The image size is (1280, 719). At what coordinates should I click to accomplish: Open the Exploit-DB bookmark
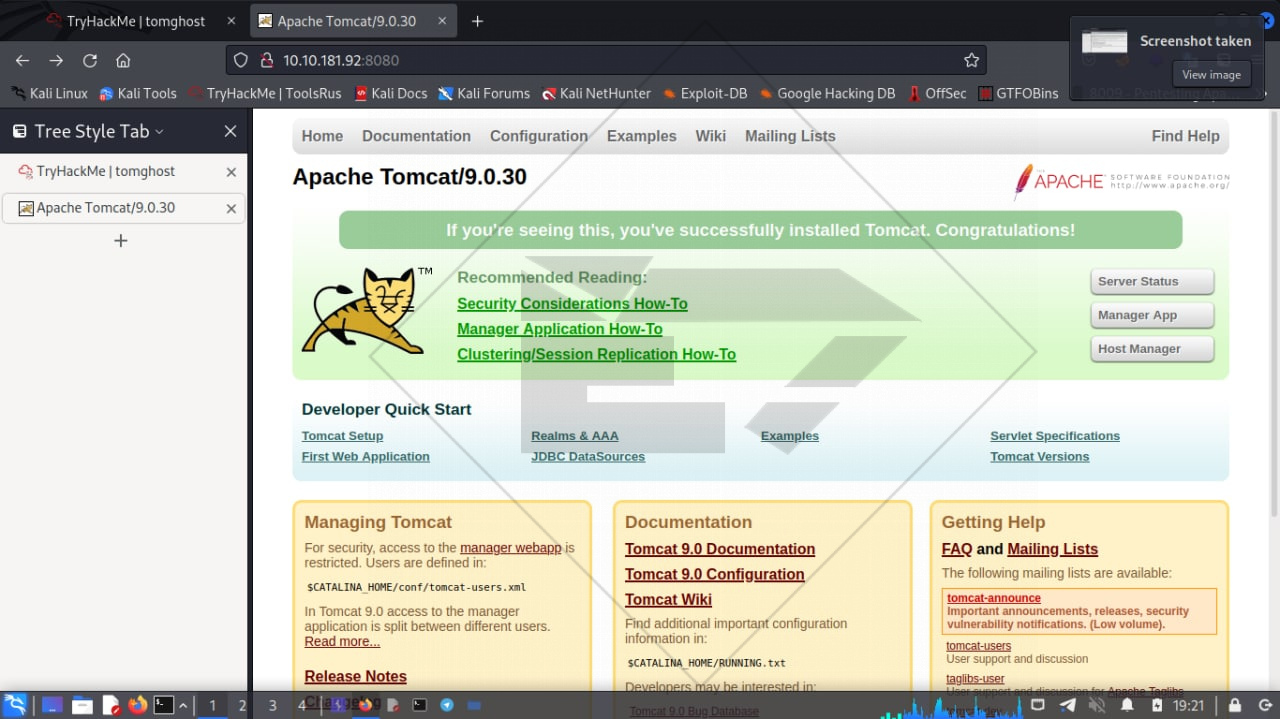705,93
